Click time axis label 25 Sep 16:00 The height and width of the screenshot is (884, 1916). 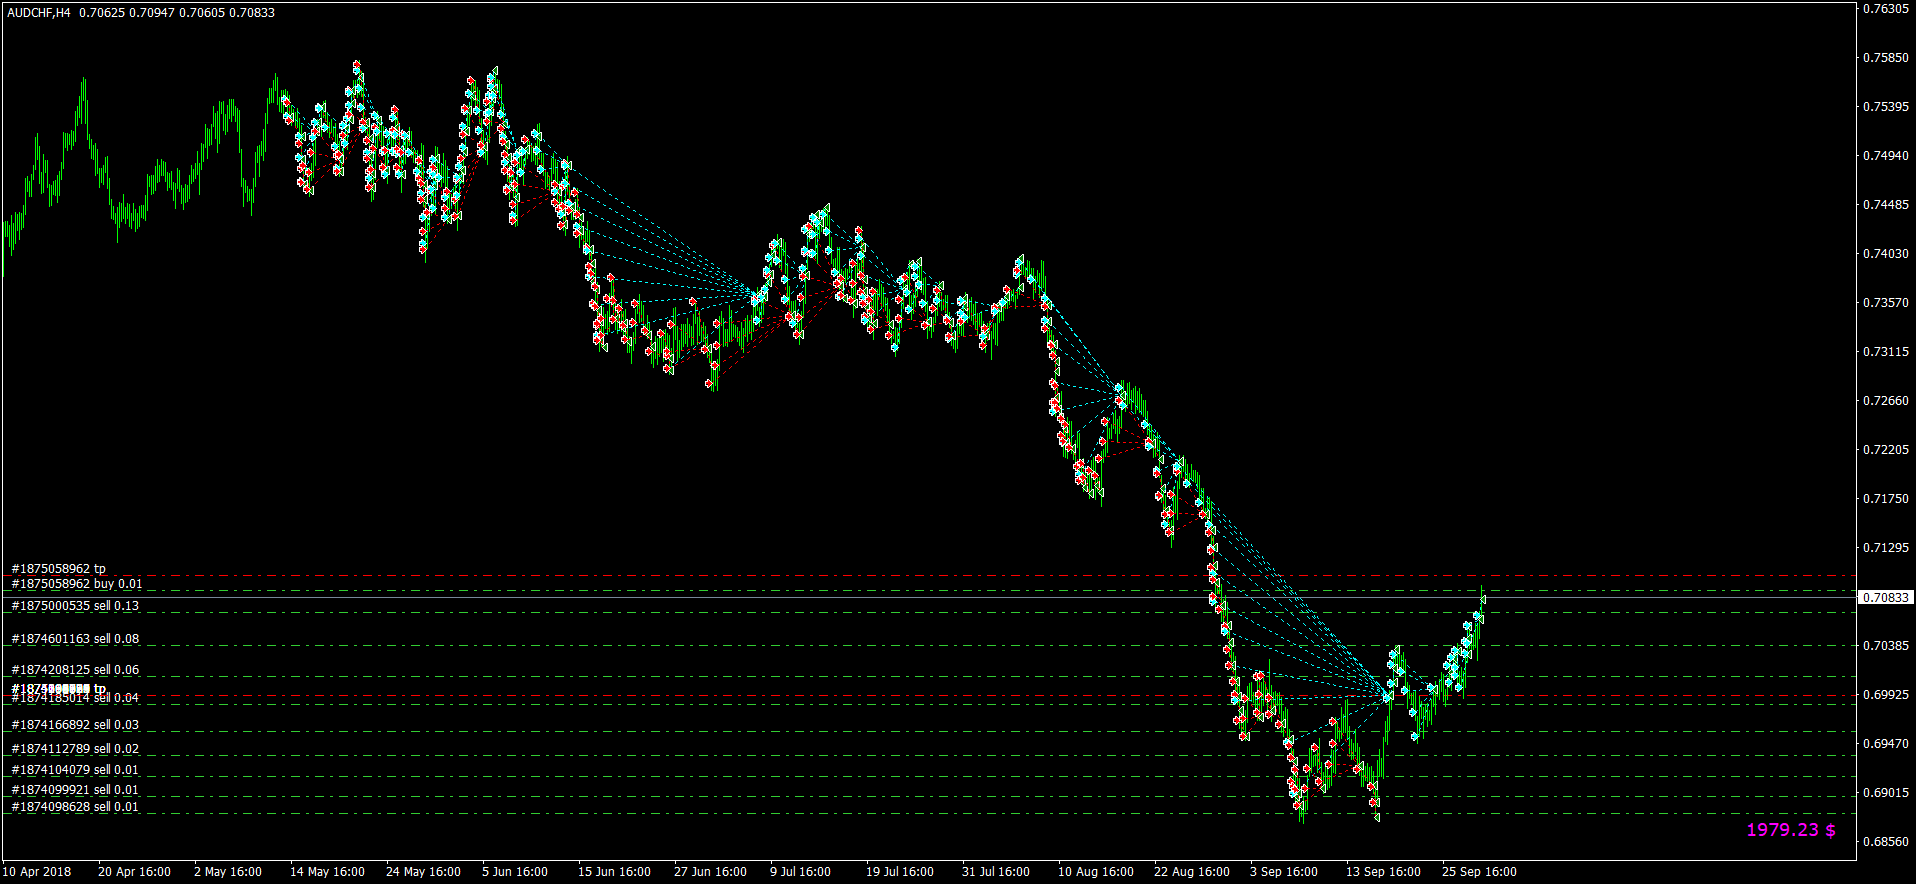[1479, 872]
